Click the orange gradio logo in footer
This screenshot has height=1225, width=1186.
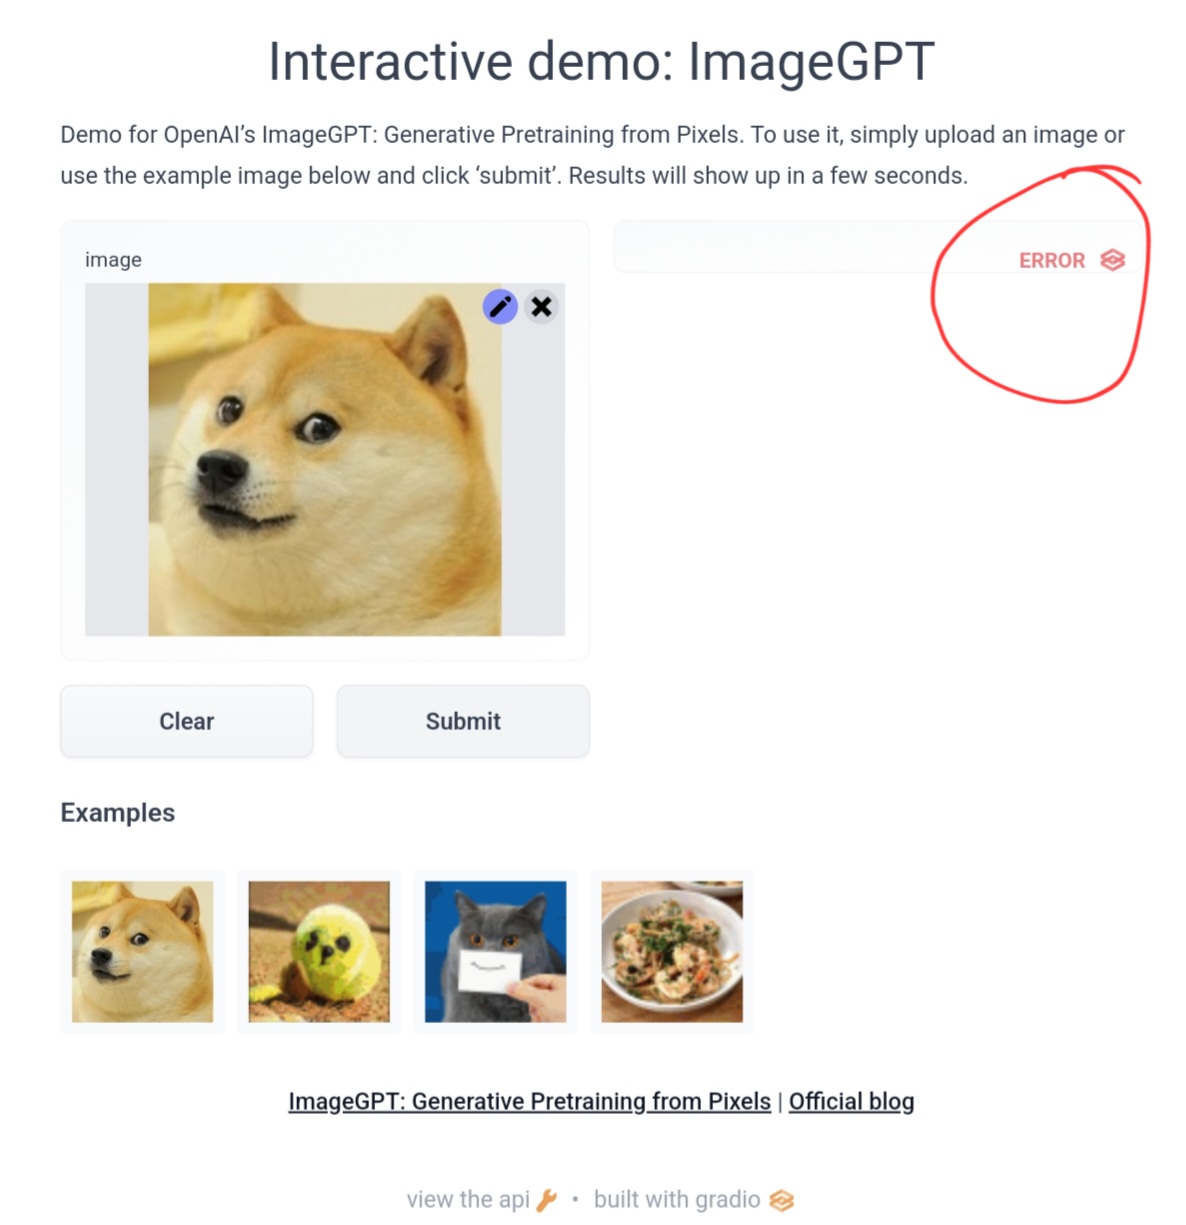(x=781, y=1200)
